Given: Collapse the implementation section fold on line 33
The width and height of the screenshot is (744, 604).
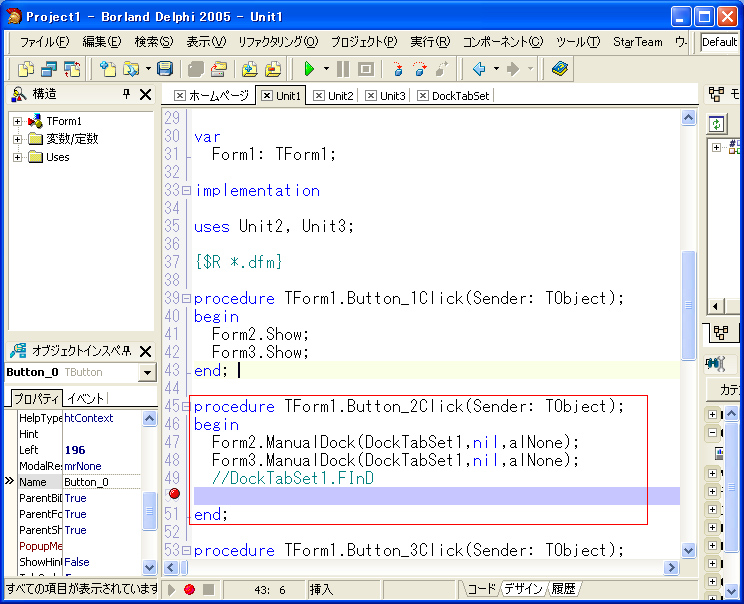Looking at the screenshot, I should (186, 191).
